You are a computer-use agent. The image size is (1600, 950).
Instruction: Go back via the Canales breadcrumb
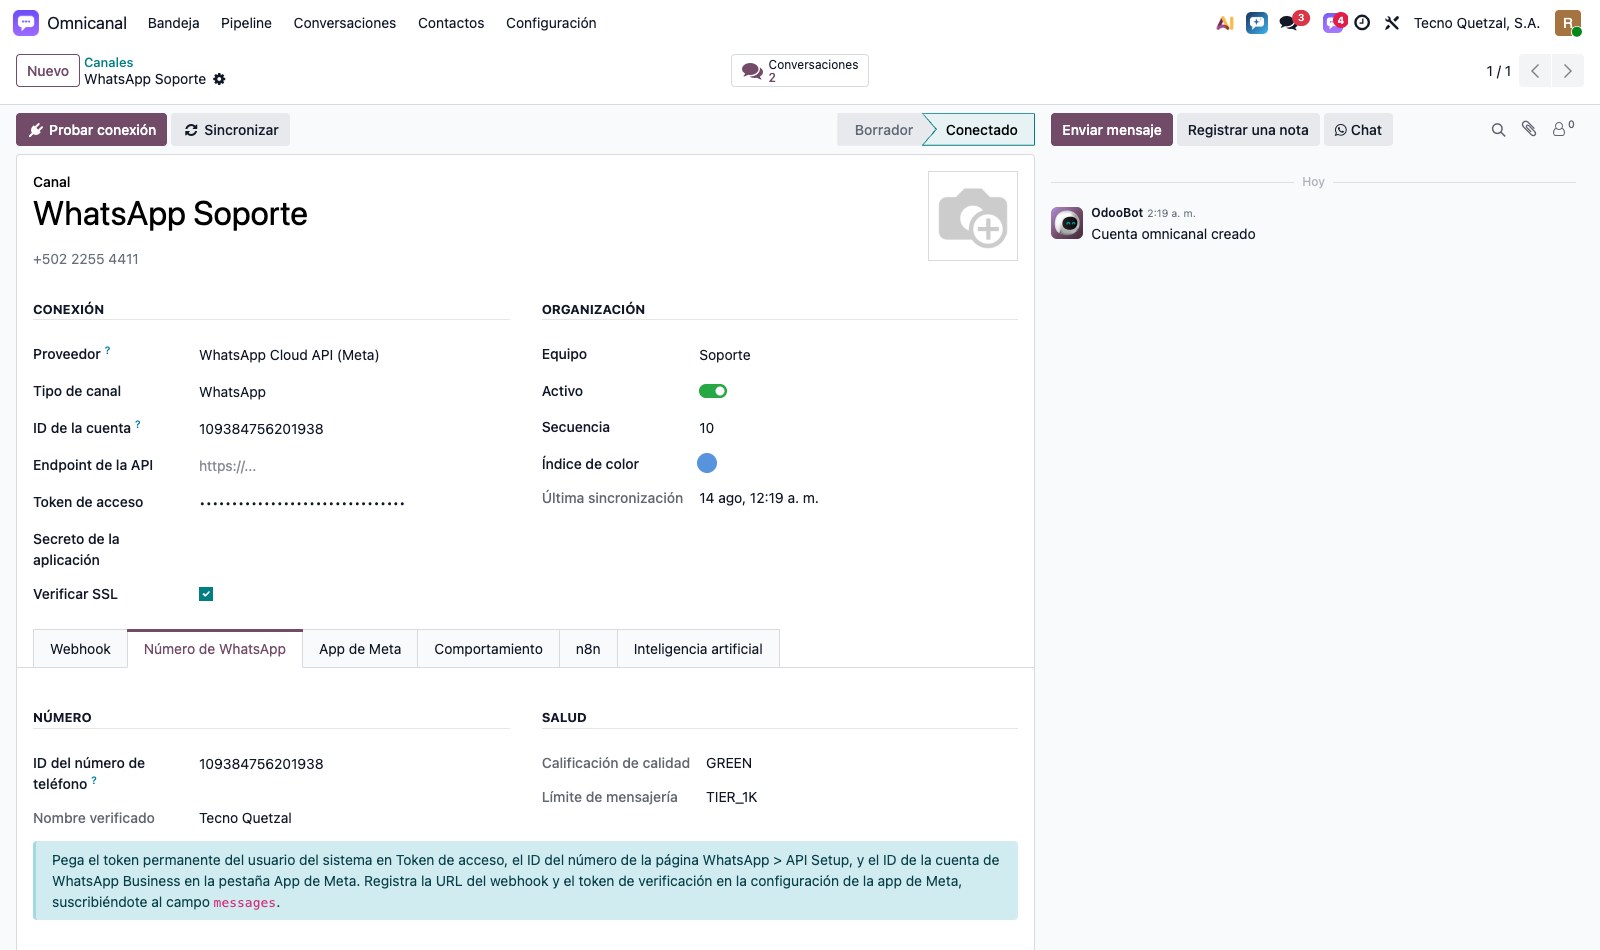(108, 62)
